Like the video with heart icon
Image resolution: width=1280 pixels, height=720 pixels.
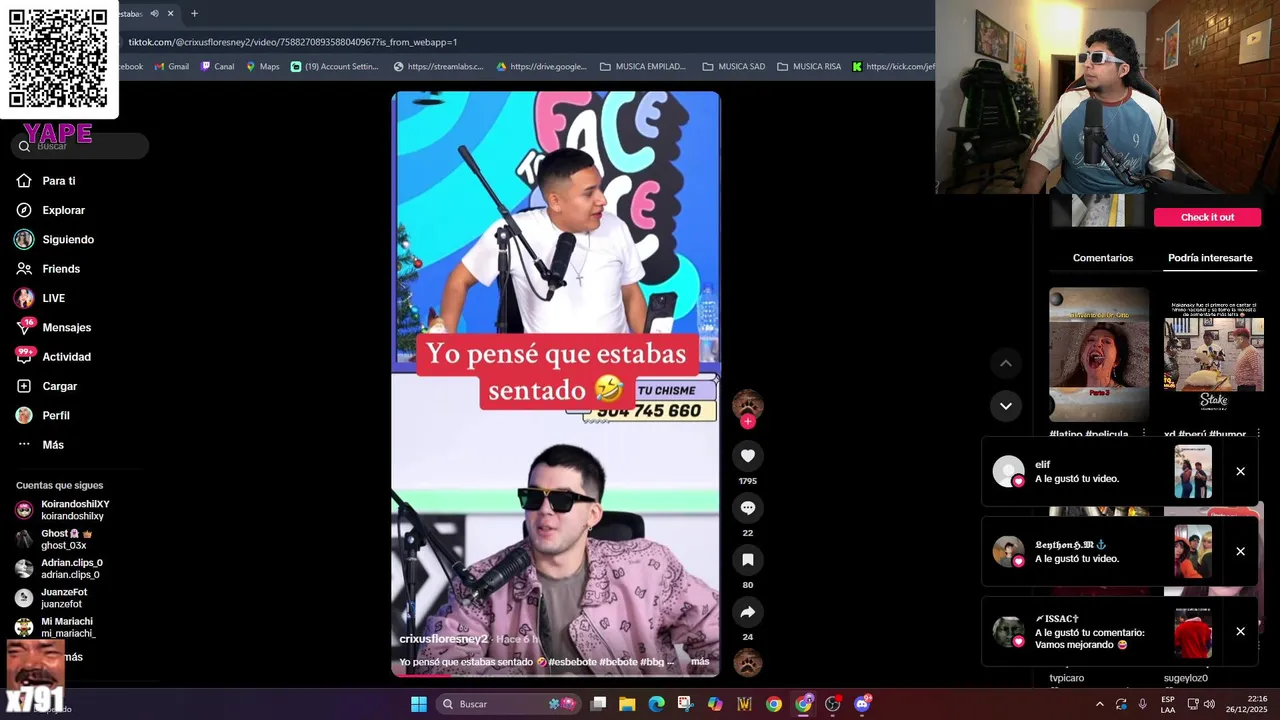[747, 456]
